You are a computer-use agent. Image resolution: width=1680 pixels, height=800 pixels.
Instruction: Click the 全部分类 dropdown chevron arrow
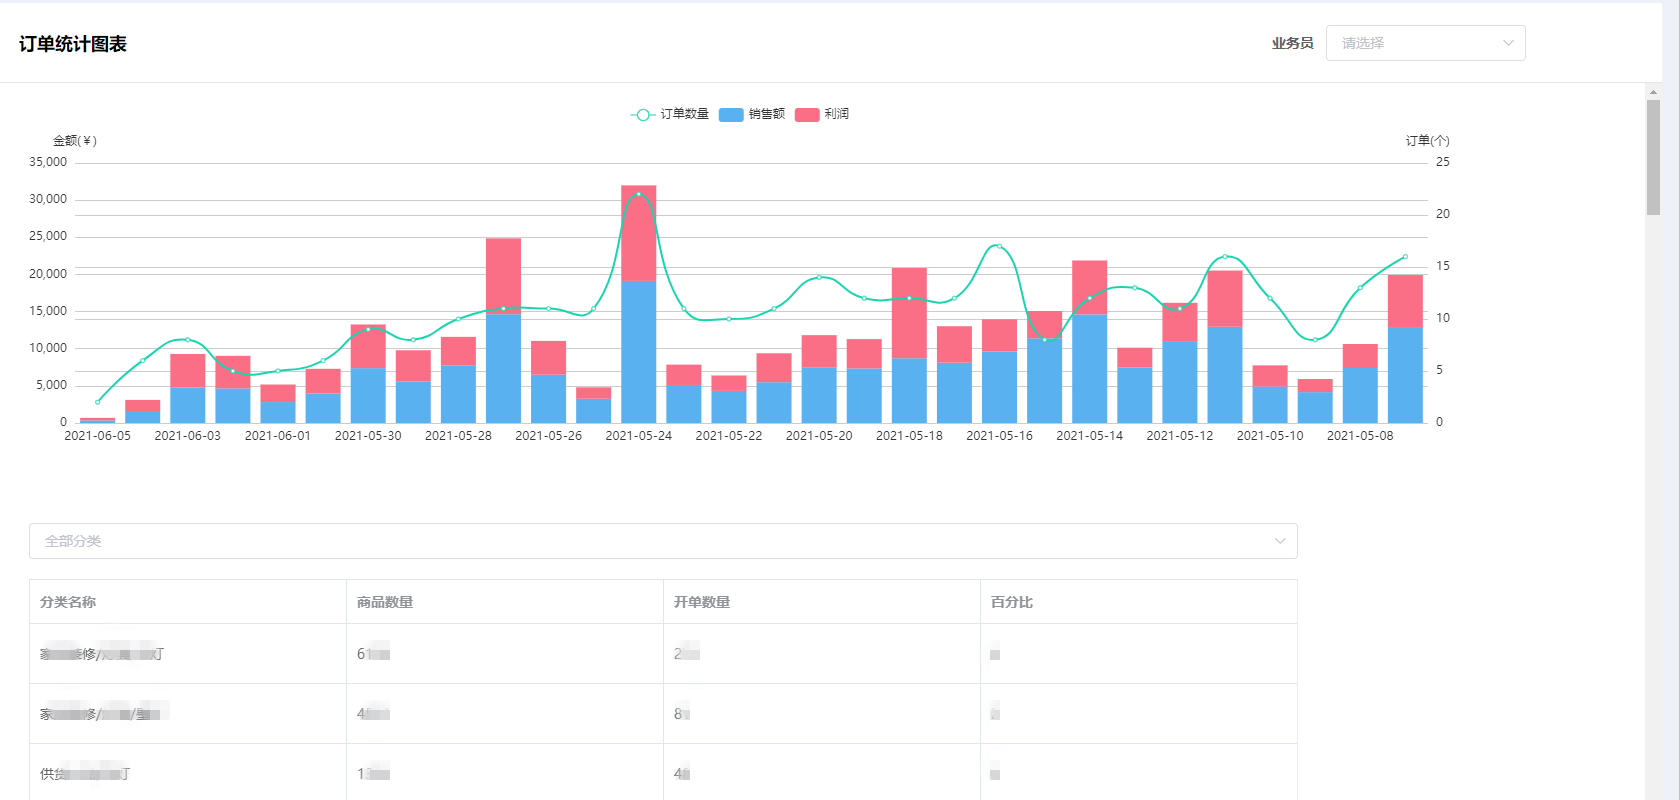1279,541
